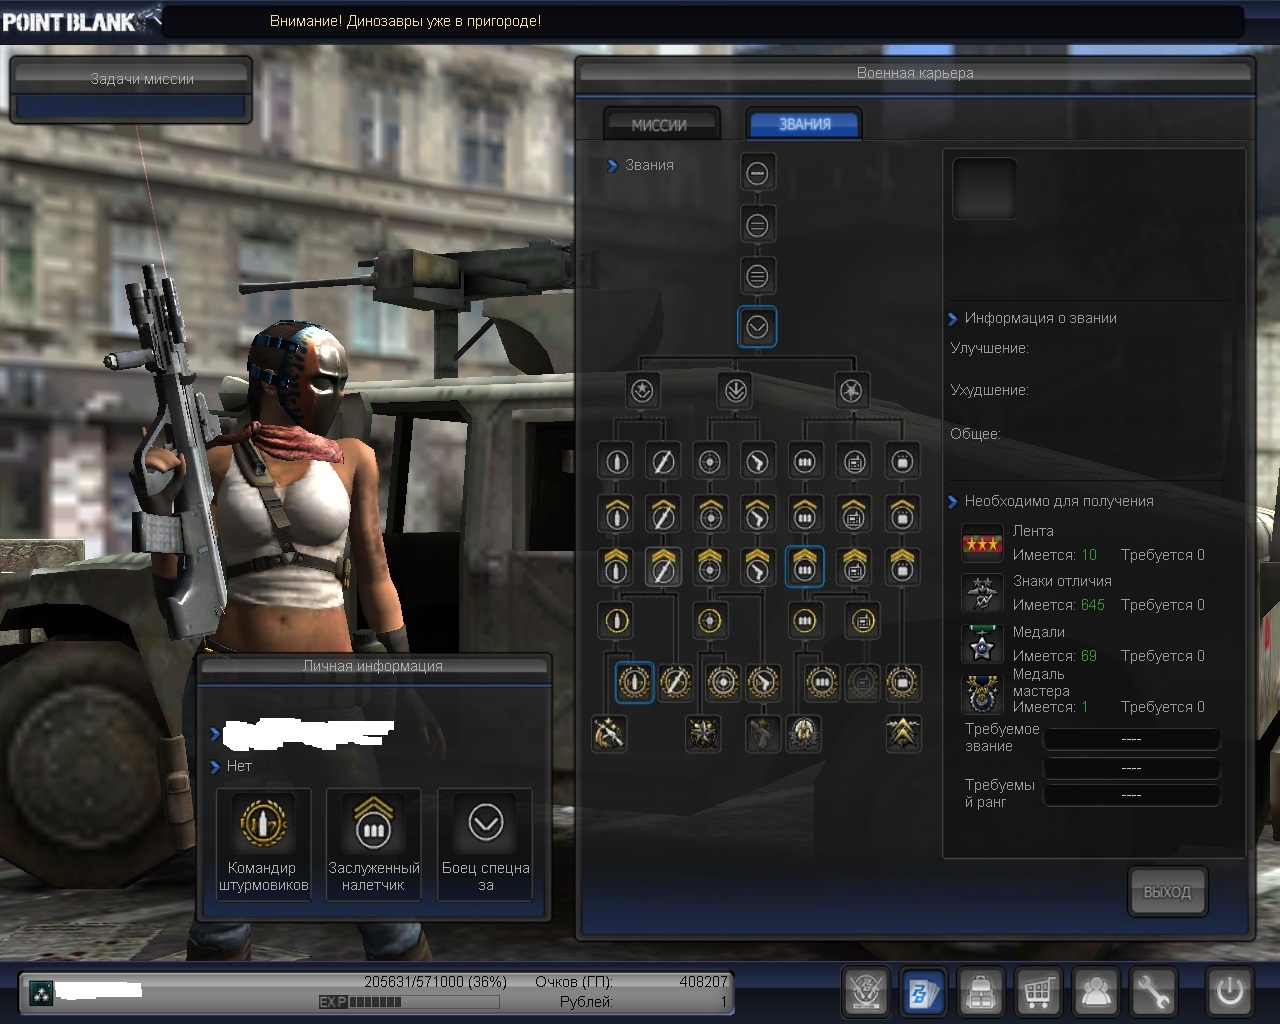
Task: Expand the Звания section arrow
Action: tap(613, 166)
